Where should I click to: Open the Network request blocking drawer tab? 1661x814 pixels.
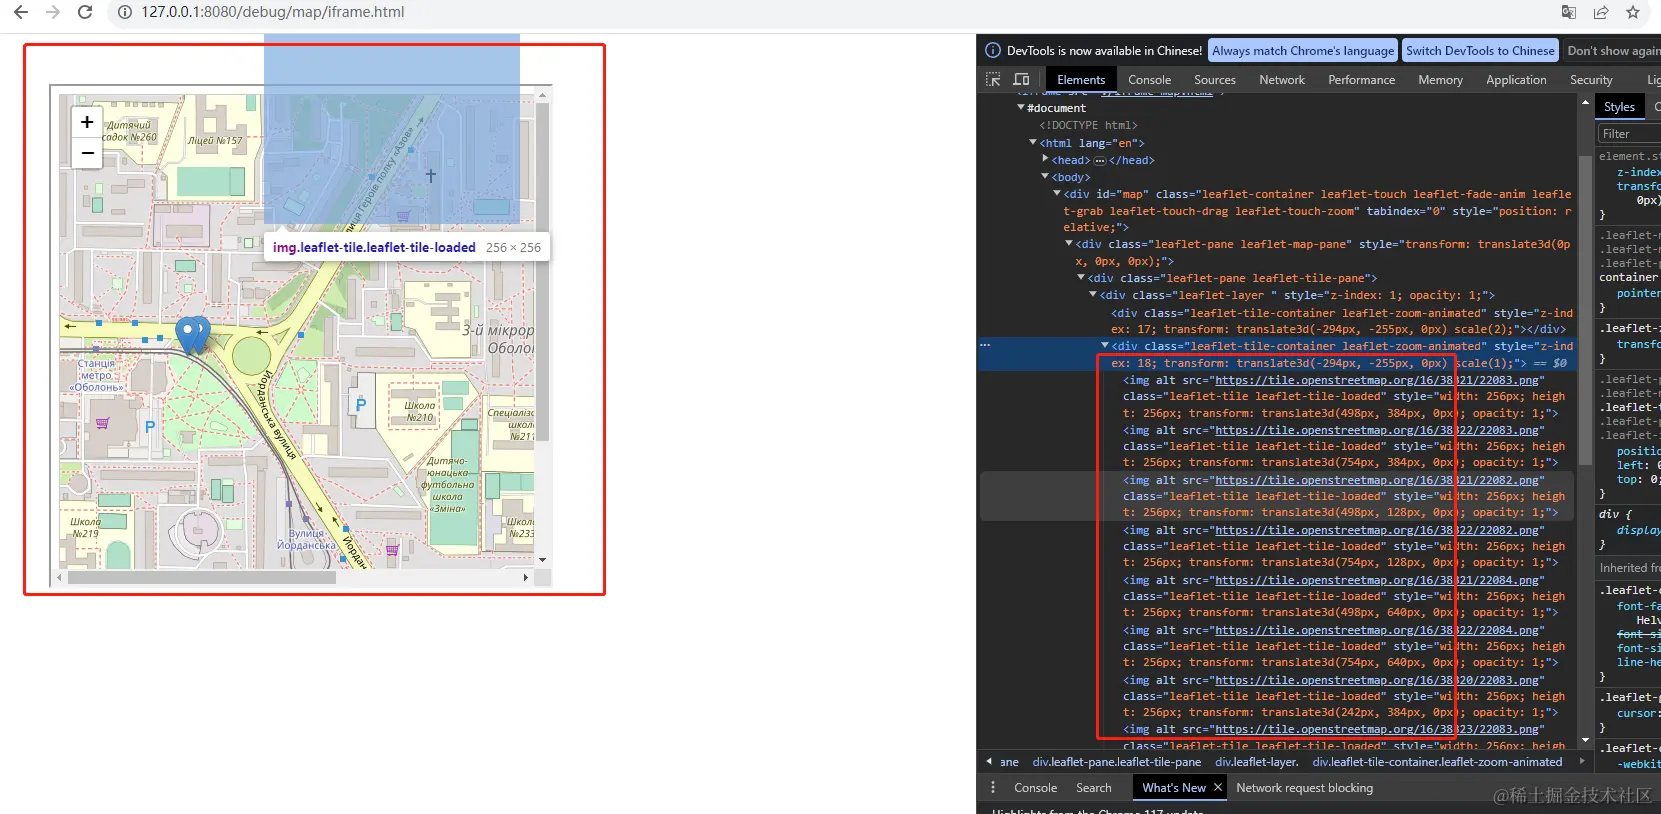(1304, 788)
